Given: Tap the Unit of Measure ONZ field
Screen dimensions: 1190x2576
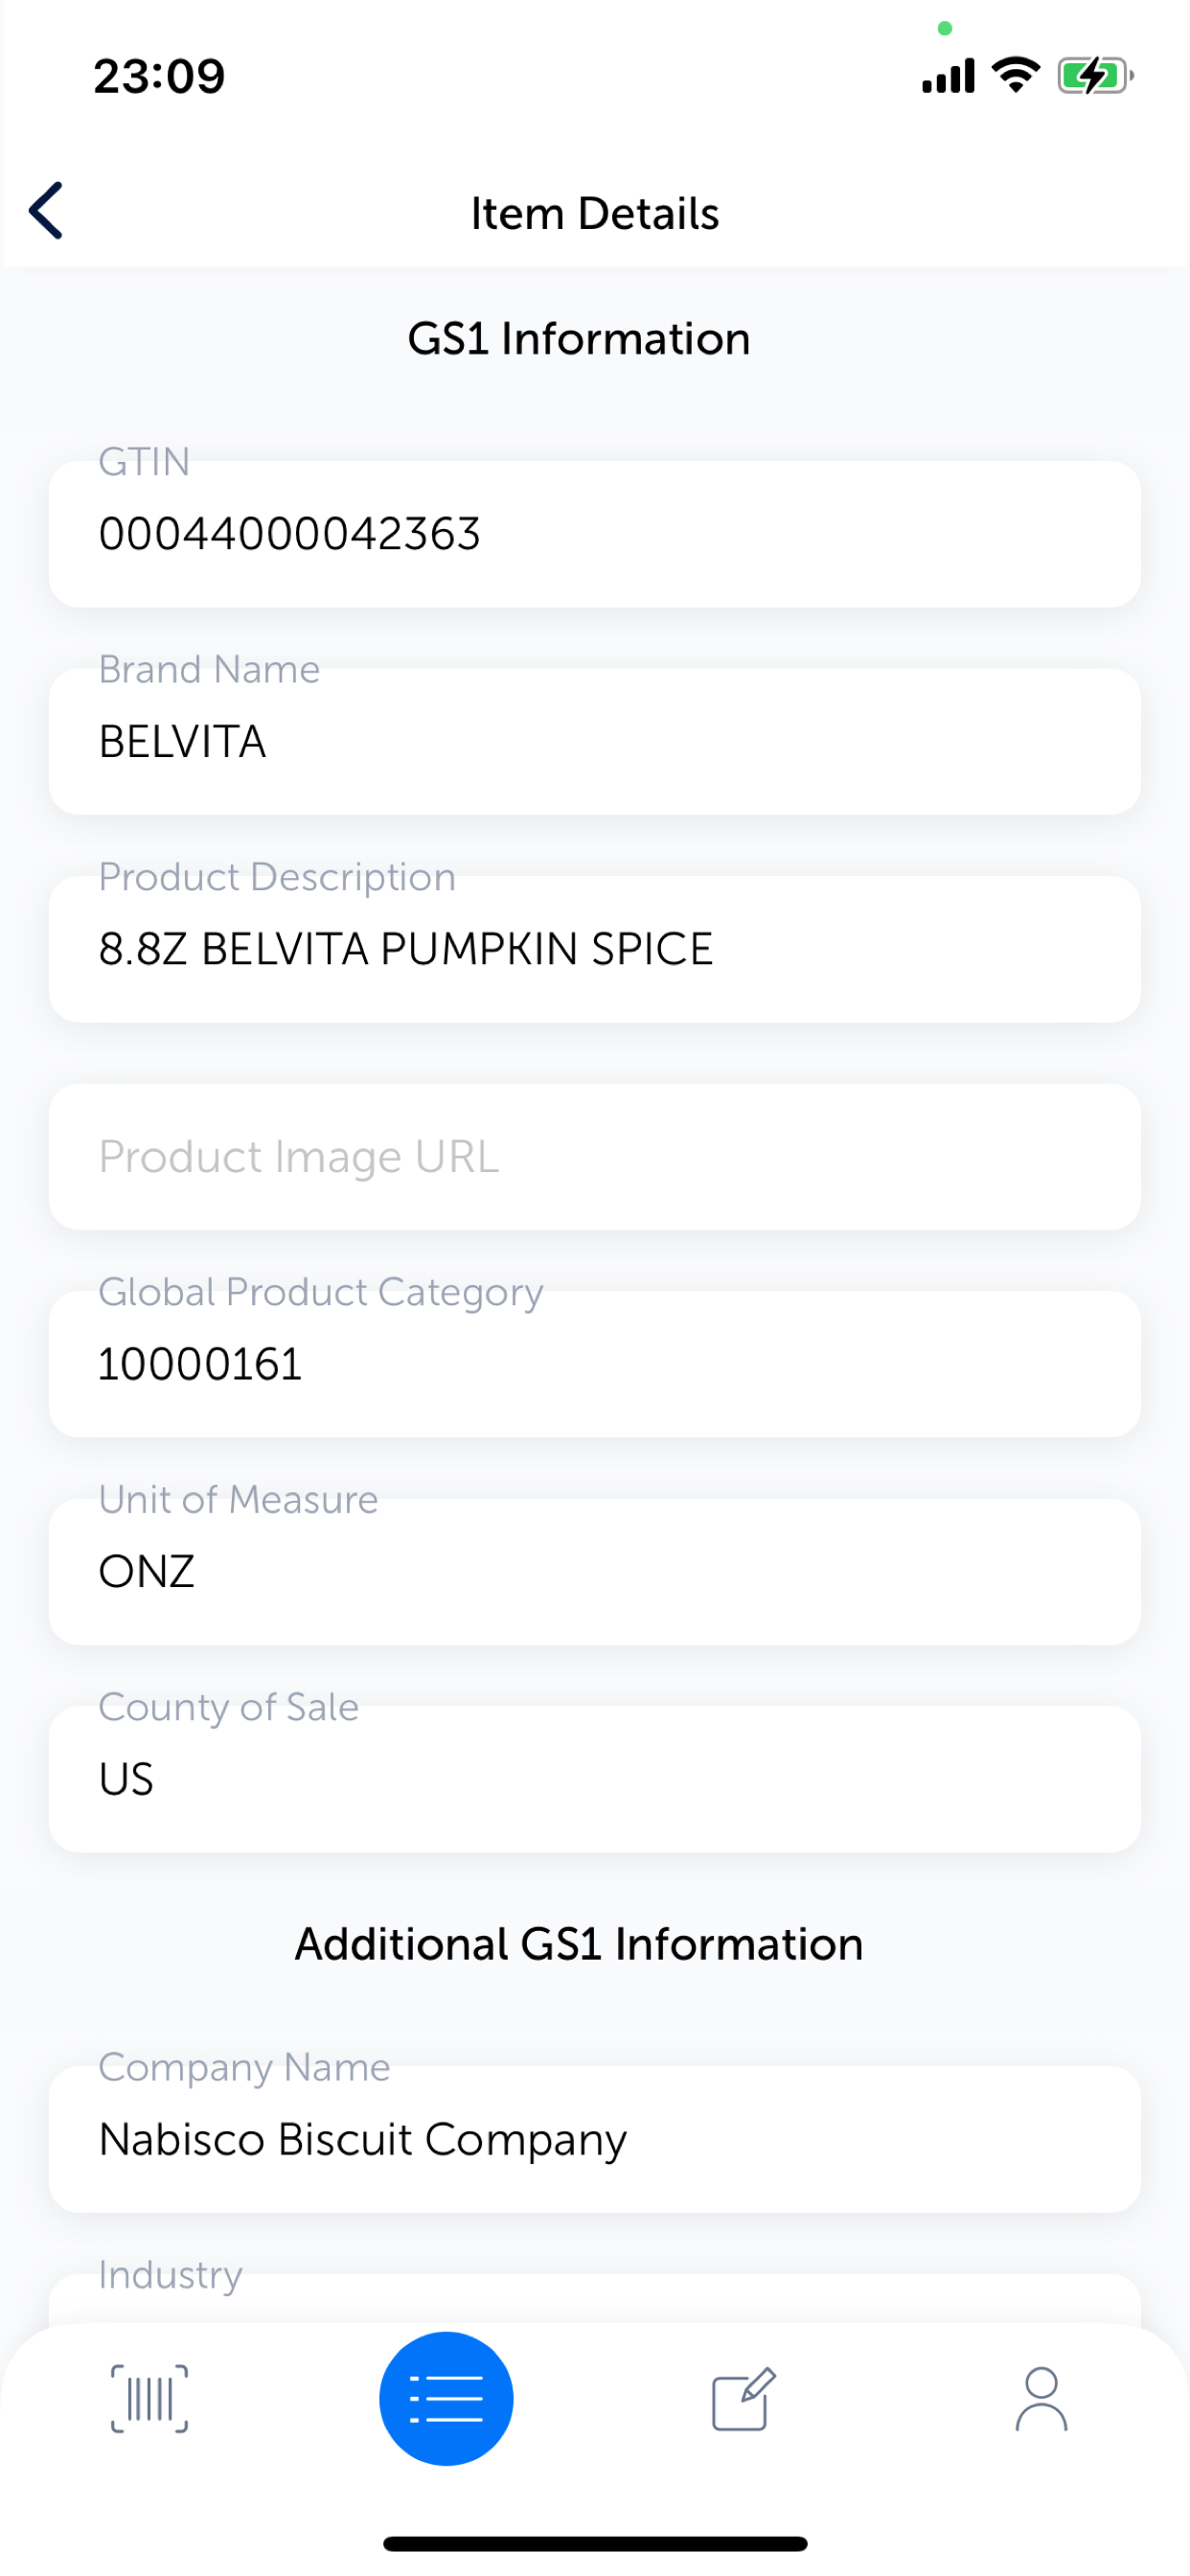Looking at the screenshot, I should (595, 1572).
